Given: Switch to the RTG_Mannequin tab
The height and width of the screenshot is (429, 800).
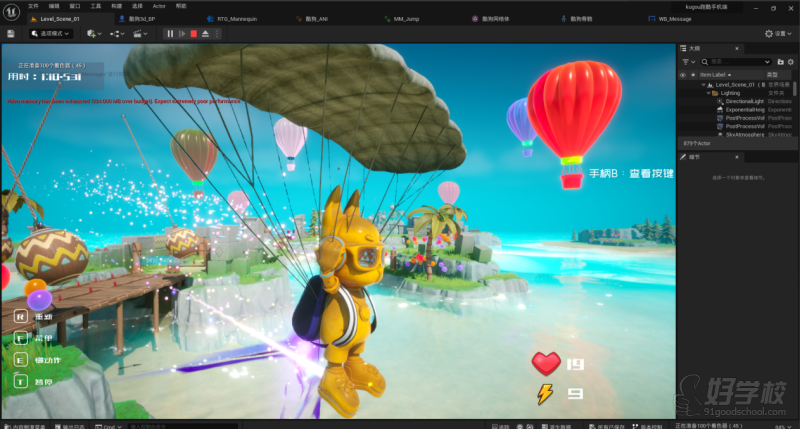Looking at the screenshot, I should click(x=235, y=18).
